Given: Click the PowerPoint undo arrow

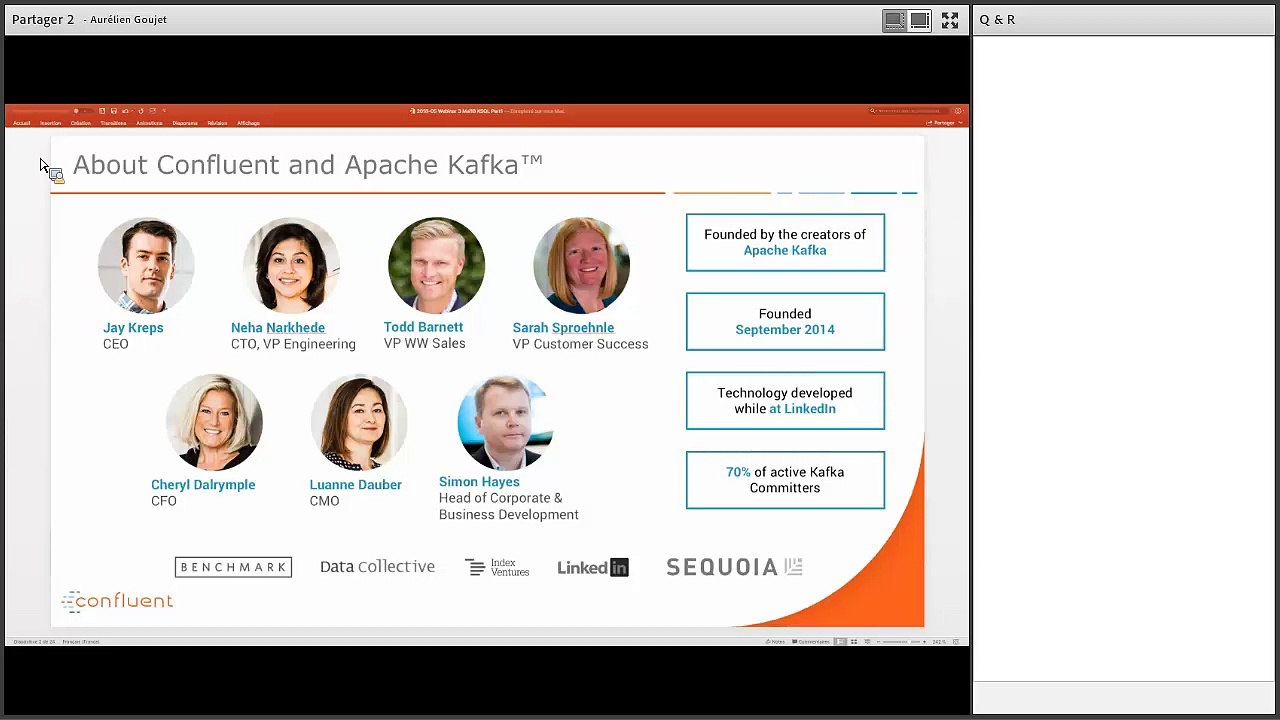Looking at the screenshot, I should [x=127, y=111].
